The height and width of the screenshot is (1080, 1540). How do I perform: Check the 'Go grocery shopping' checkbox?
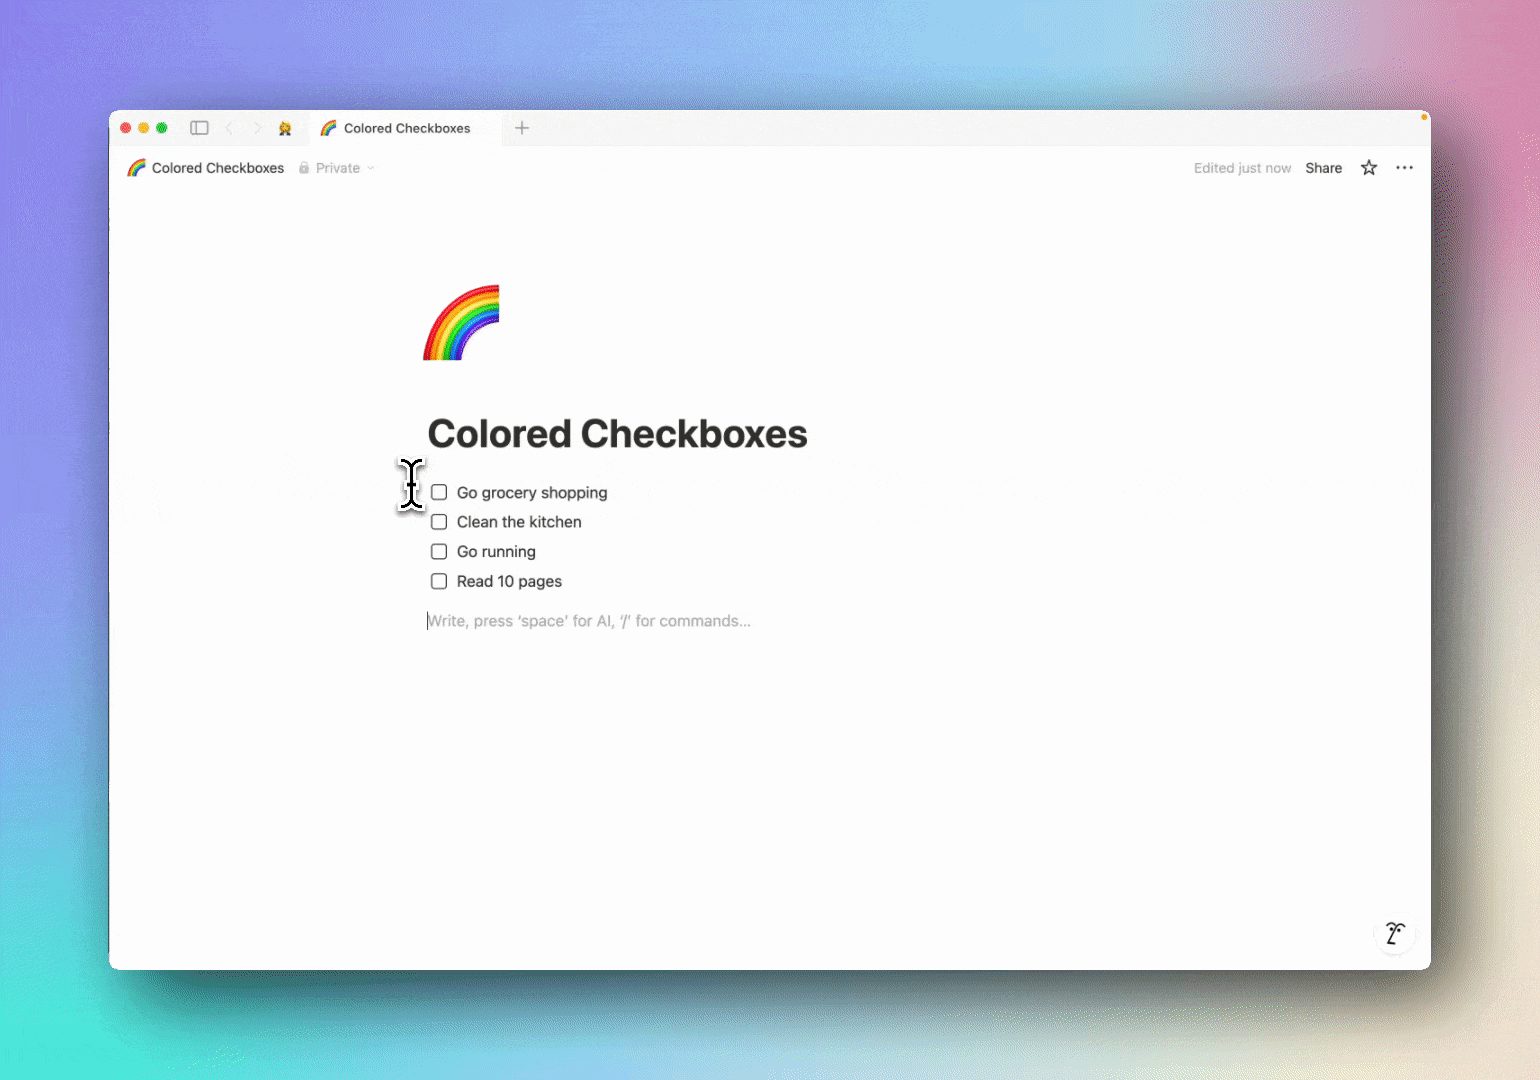tap(439, 492)
